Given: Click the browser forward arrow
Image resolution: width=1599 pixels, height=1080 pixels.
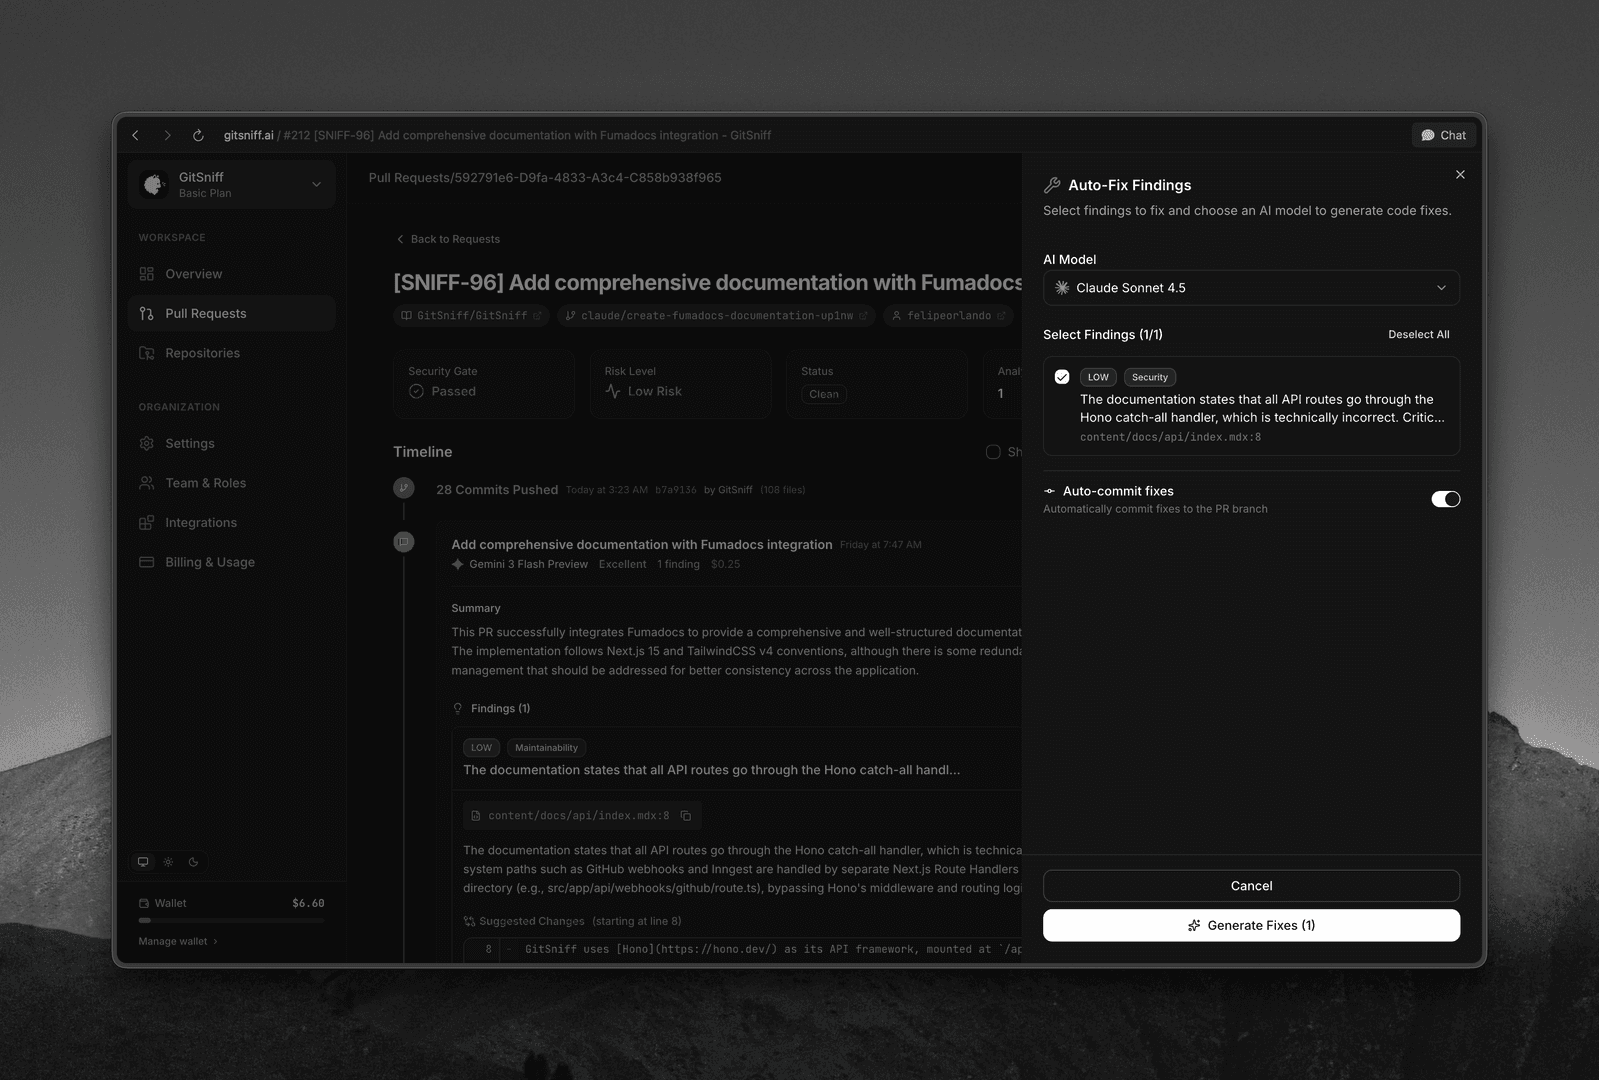Looking at the screenshot, I should pos(167,135).
